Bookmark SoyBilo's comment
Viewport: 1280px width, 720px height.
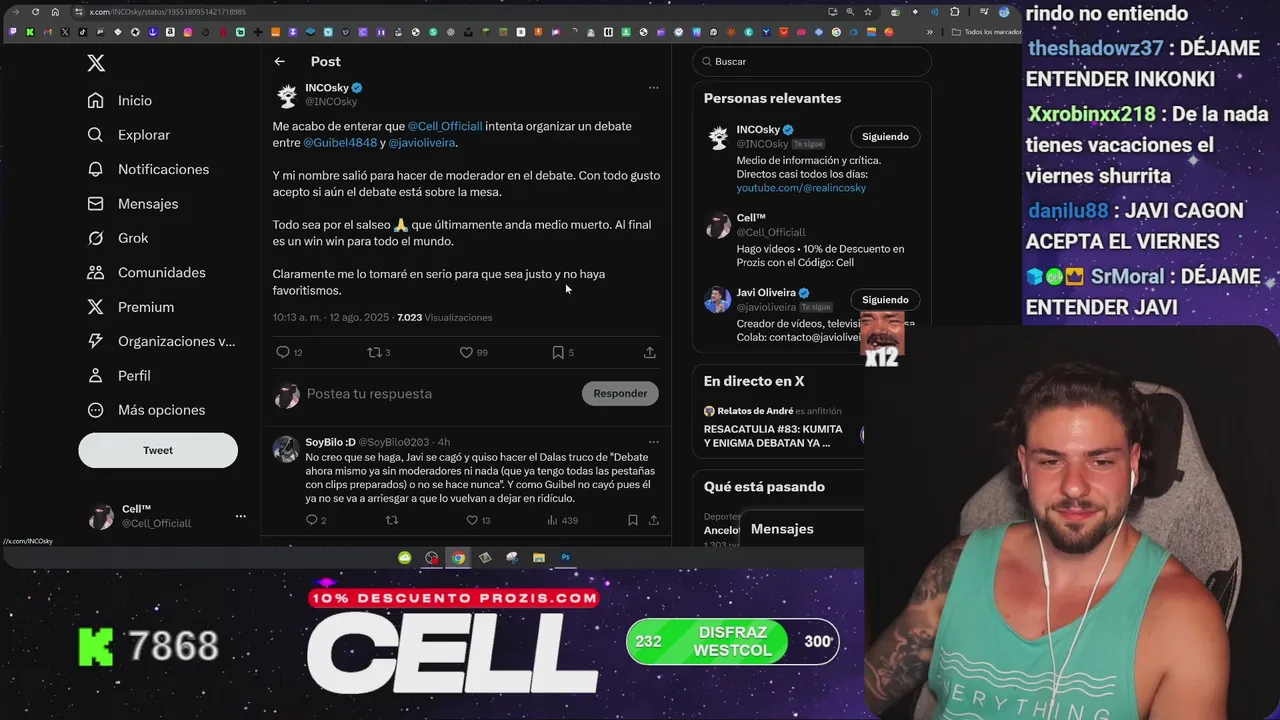(x=632, y=520)
